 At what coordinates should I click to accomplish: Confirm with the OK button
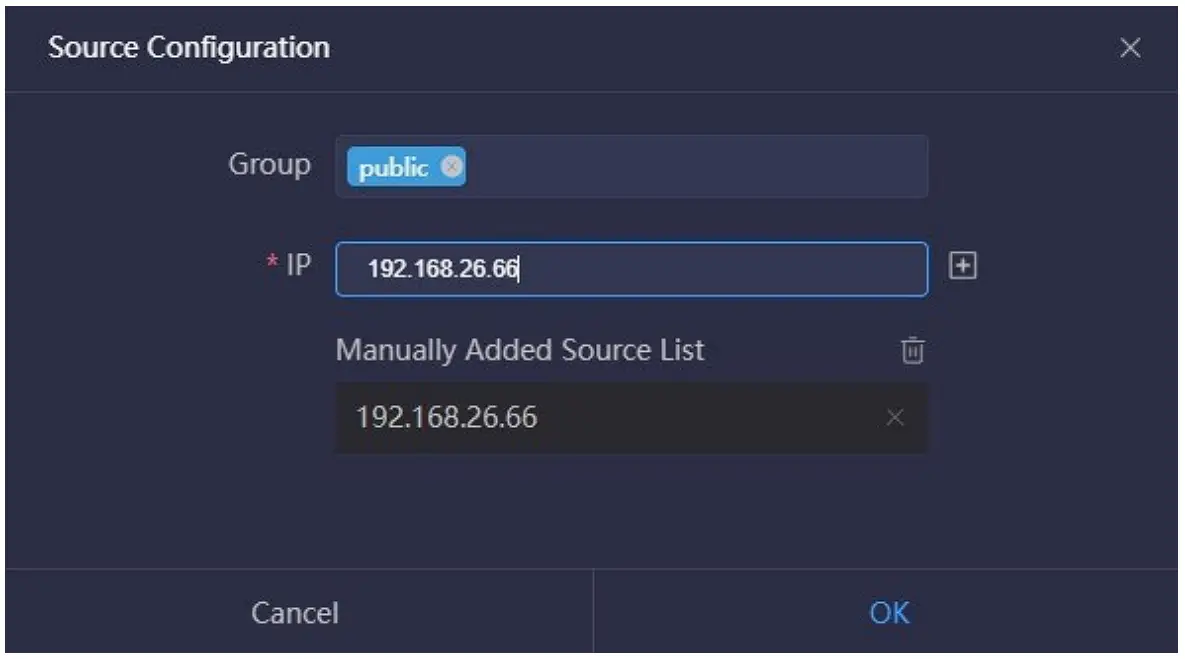[x=889, y=612]
